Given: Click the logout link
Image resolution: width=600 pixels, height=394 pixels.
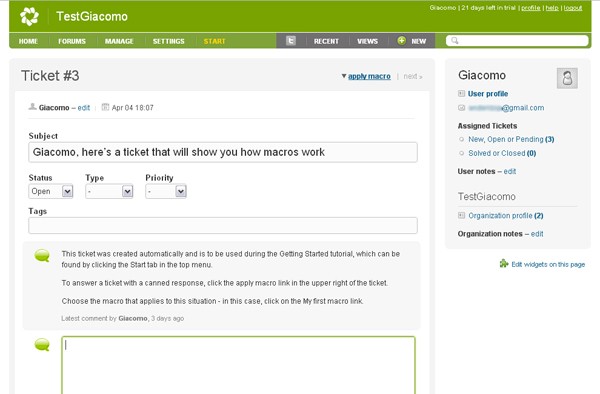Looking at the screenshot, I should tap(573, 8).
